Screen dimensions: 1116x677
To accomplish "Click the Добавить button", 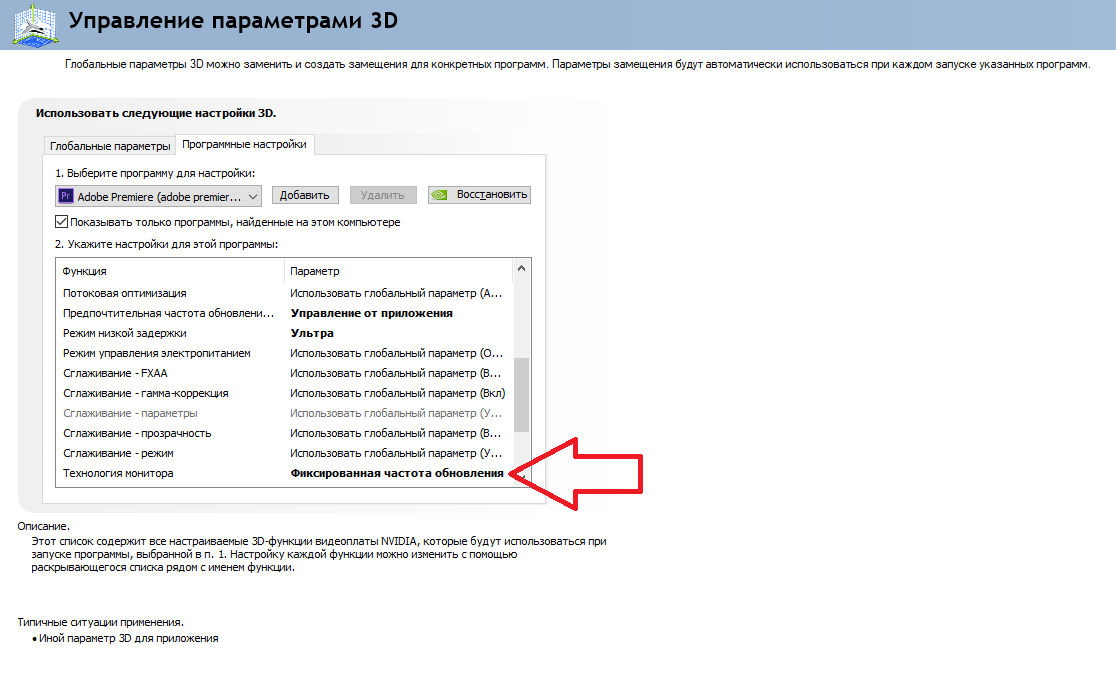I will pyautogui.click(x=305, y=195).
